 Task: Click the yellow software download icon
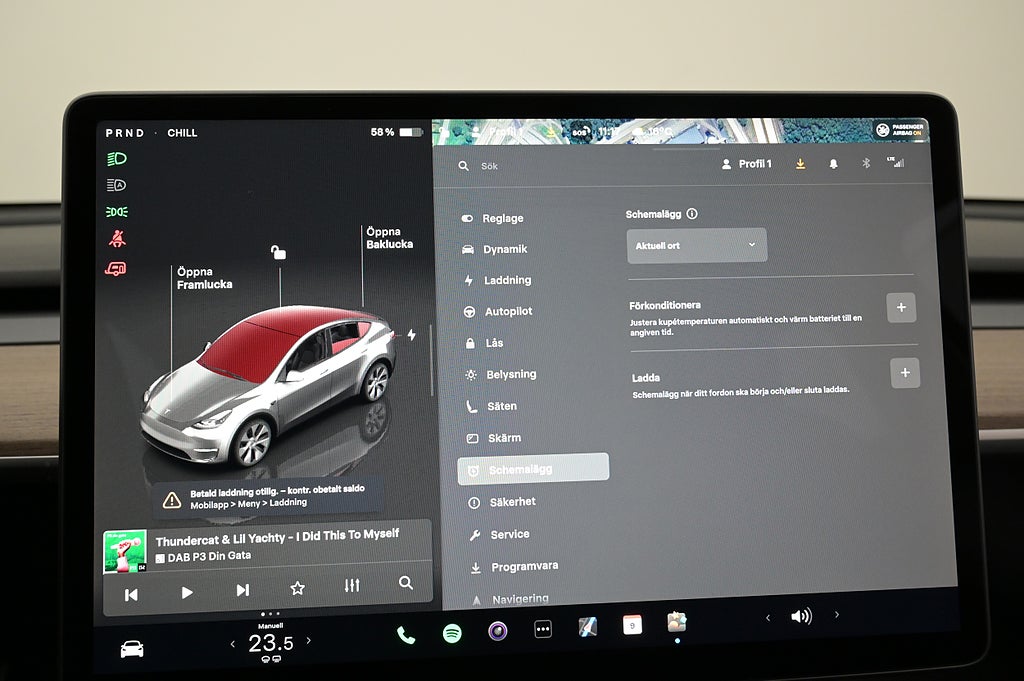800,164
